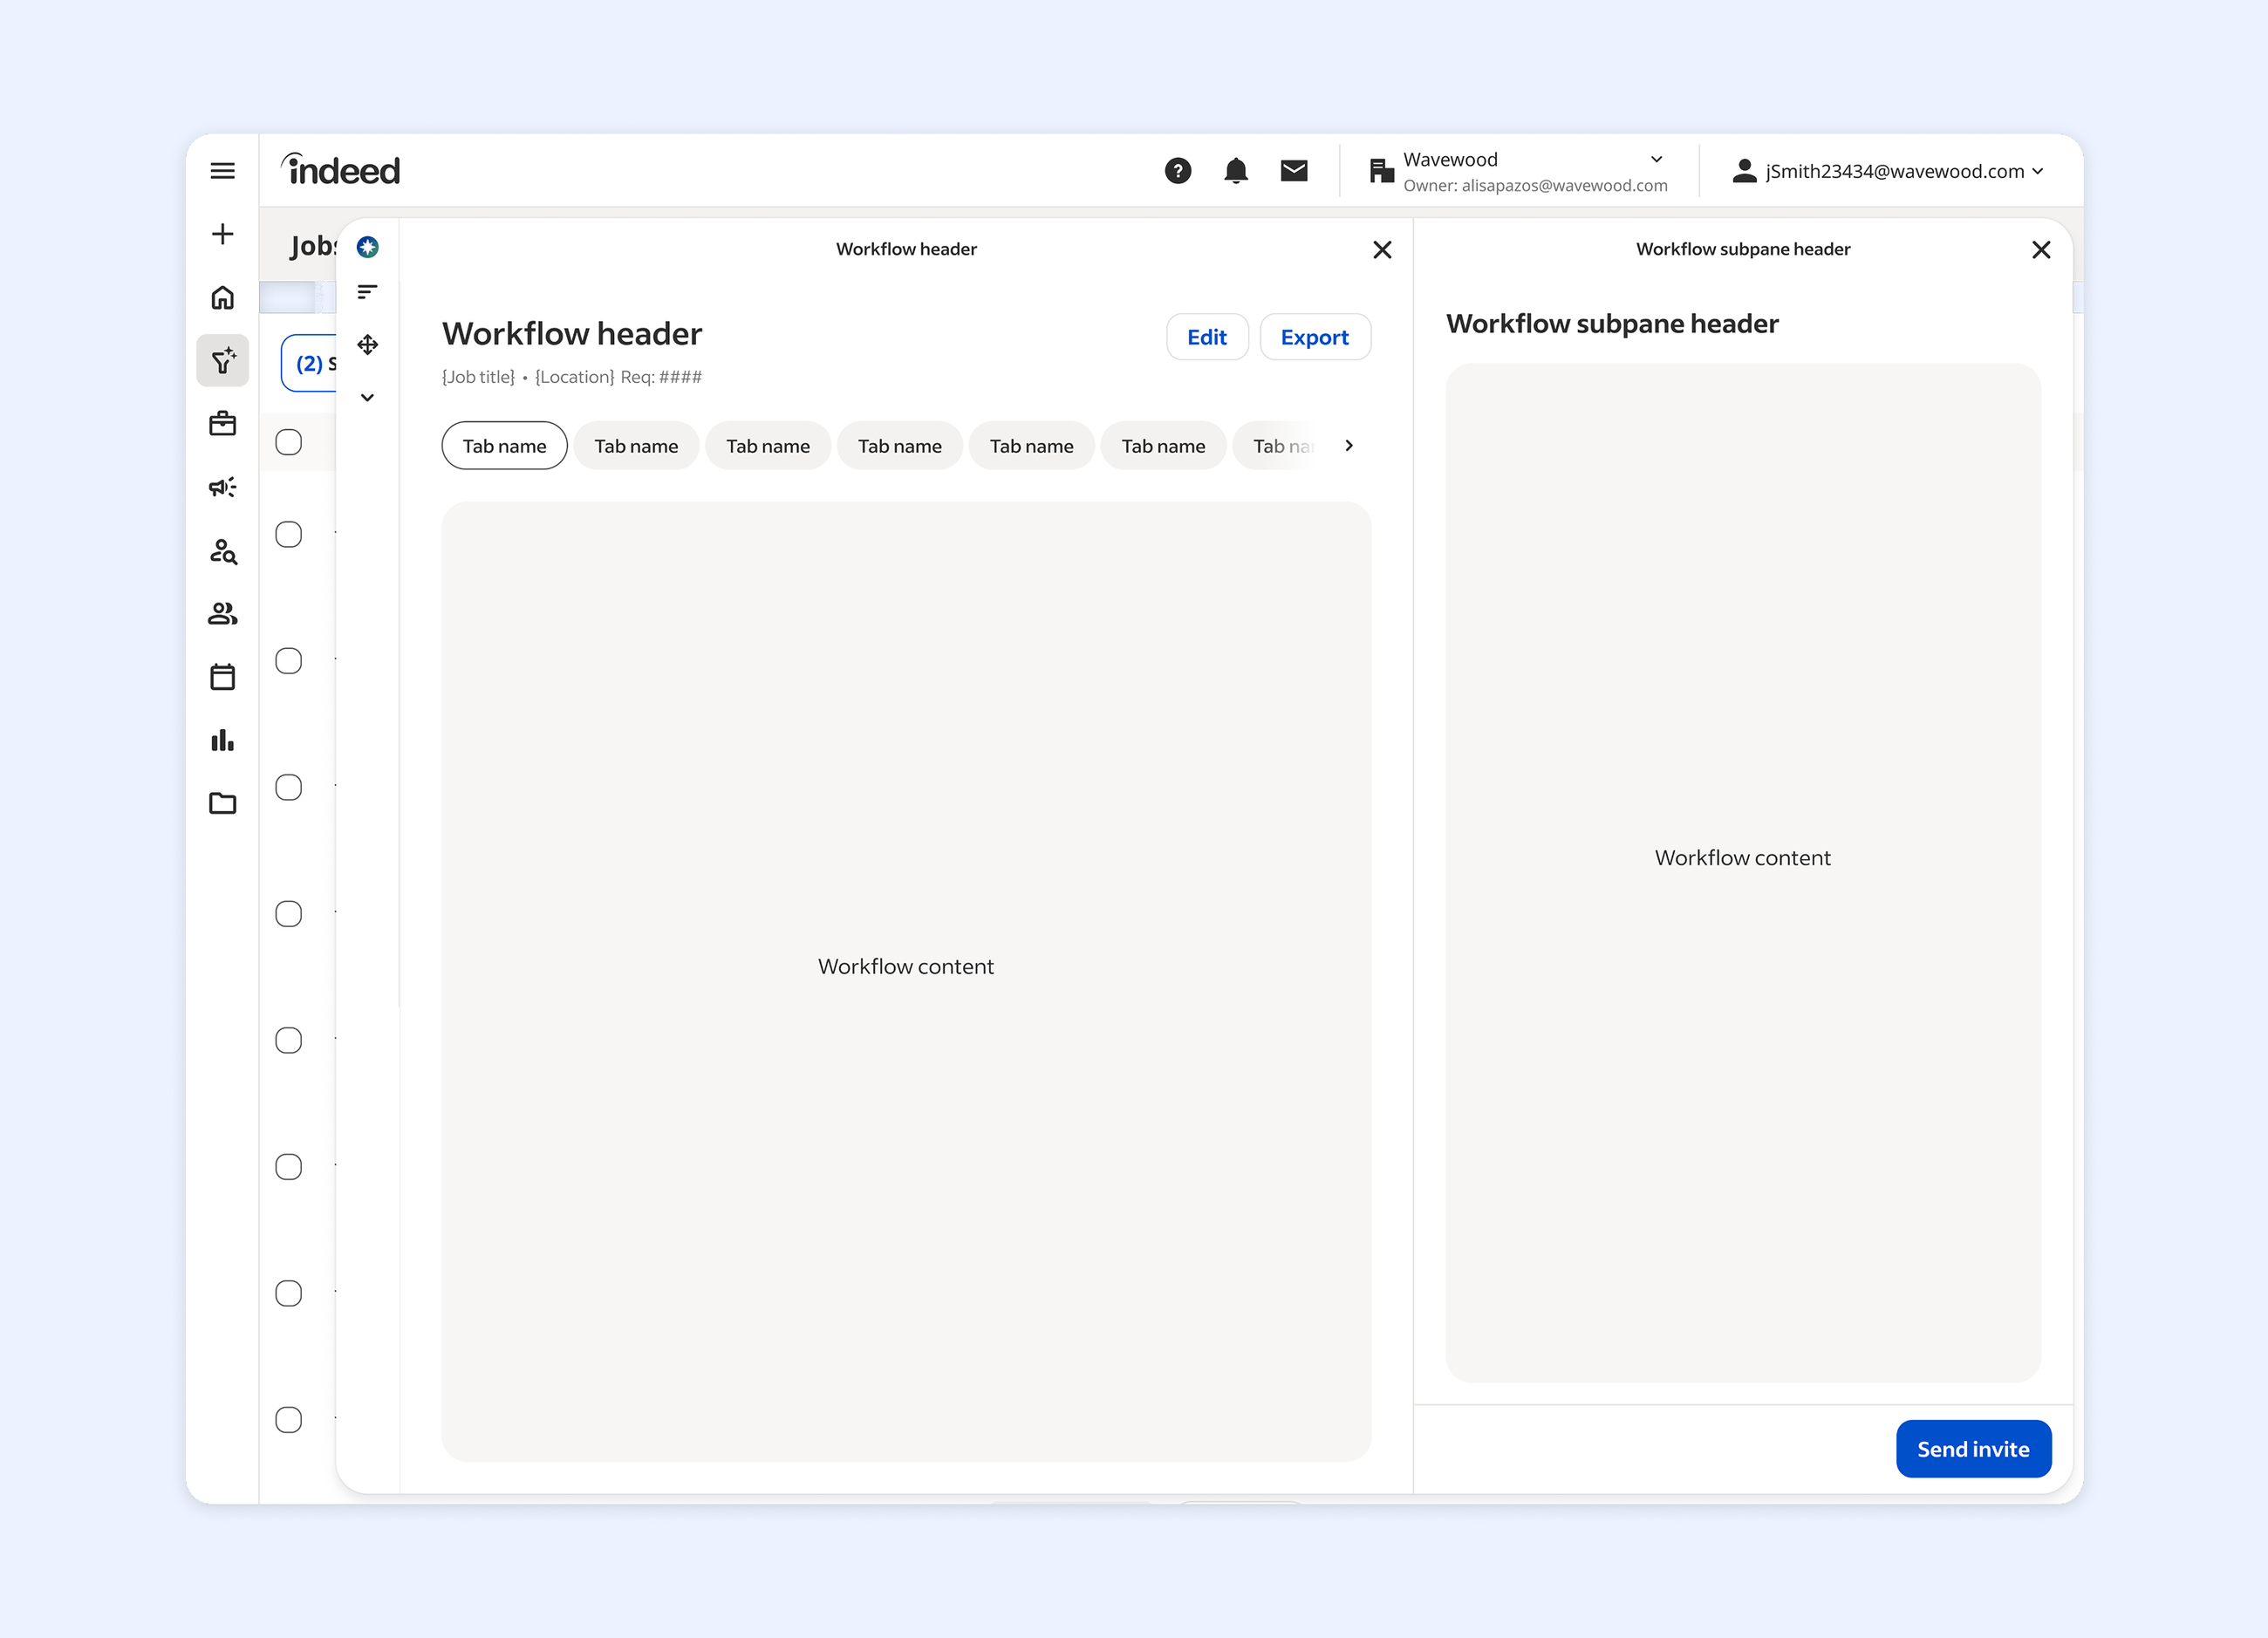Check the bottom job row checkbox
Image resolution: width=2268 pixels, height=1638 pixels.
[289, 1419]
